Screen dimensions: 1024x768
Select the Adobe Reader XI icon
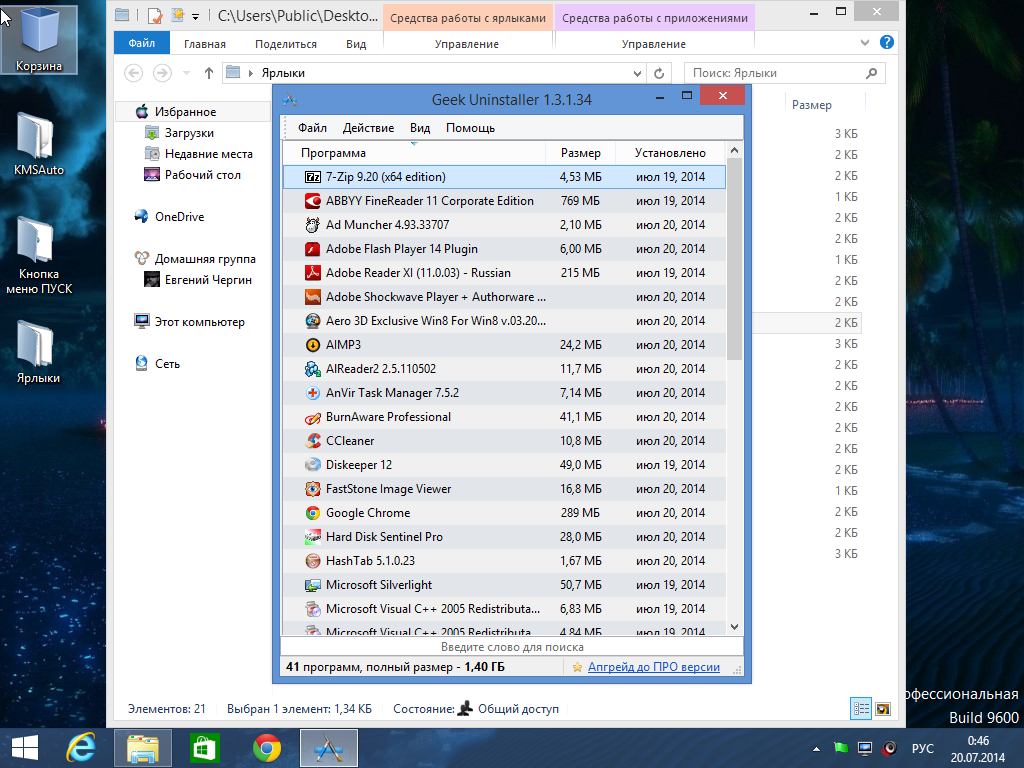(x=313, y=273)
